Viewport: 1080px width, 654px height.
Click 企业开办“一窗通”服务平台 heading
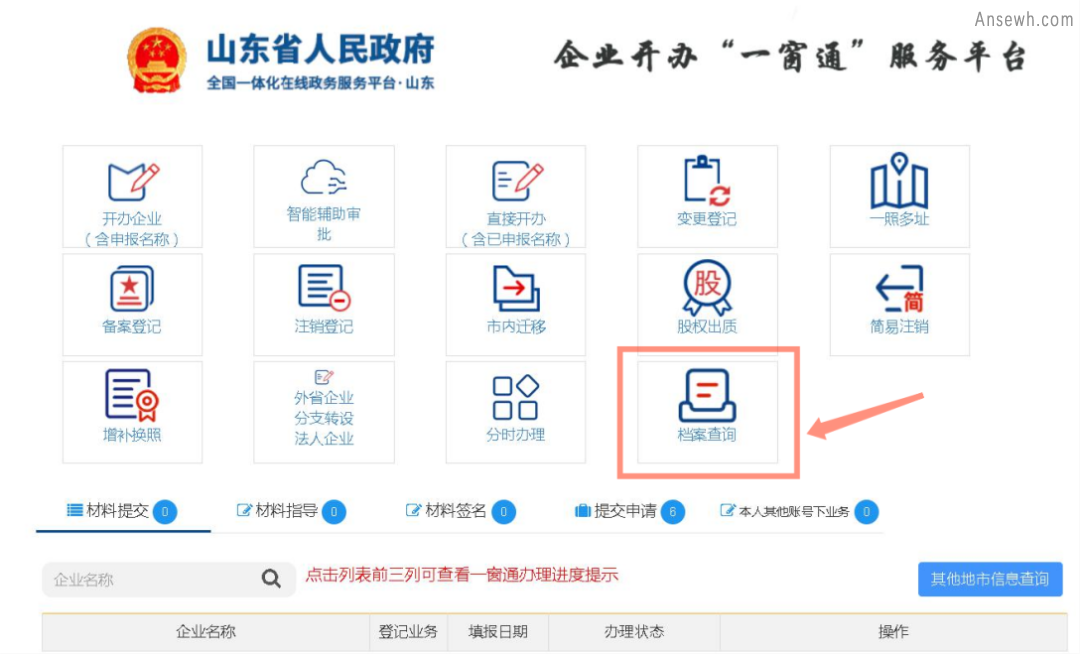tap(791, 56)
